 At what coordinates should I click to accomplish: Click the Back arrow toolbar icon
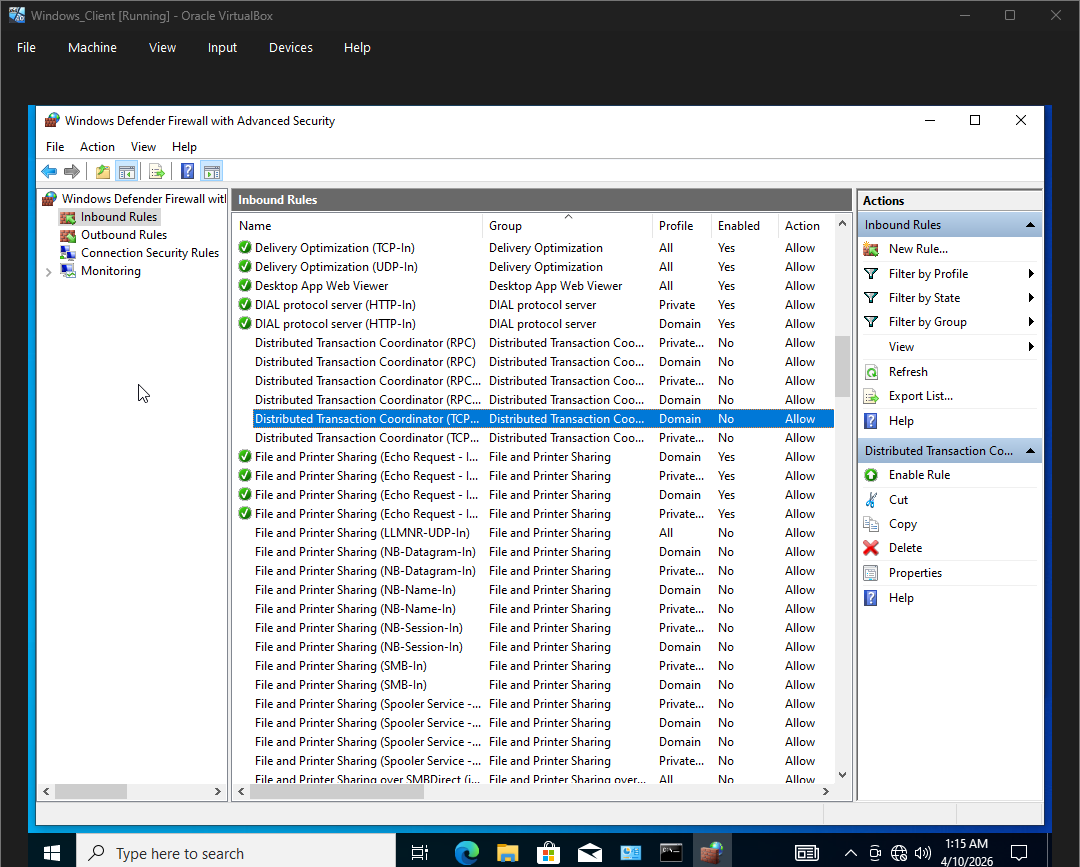click(49, 171)
